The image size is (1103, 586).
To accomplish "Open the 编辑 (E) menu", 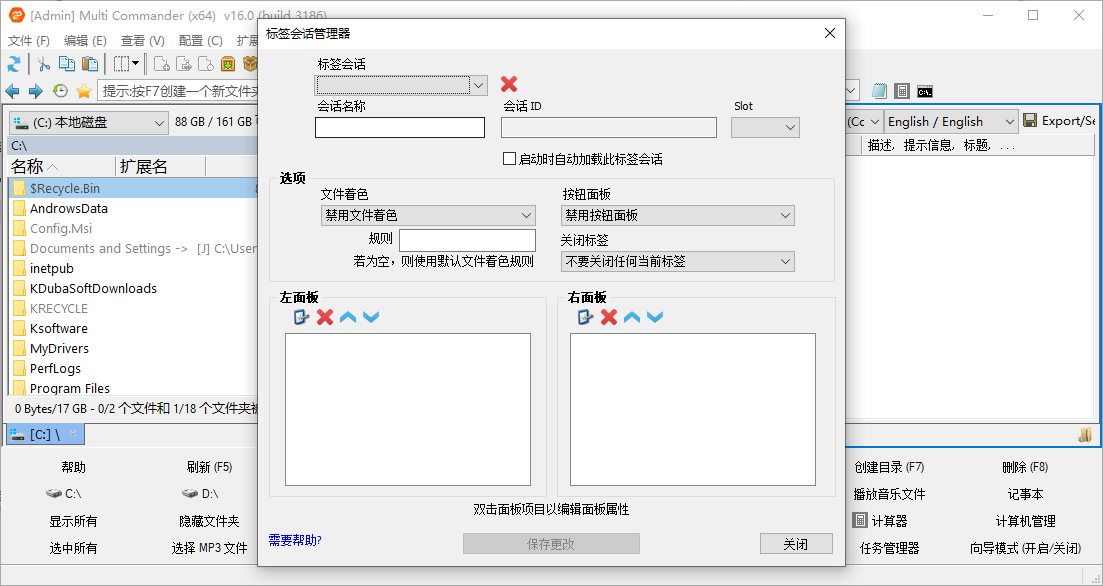I will [85, 41].
